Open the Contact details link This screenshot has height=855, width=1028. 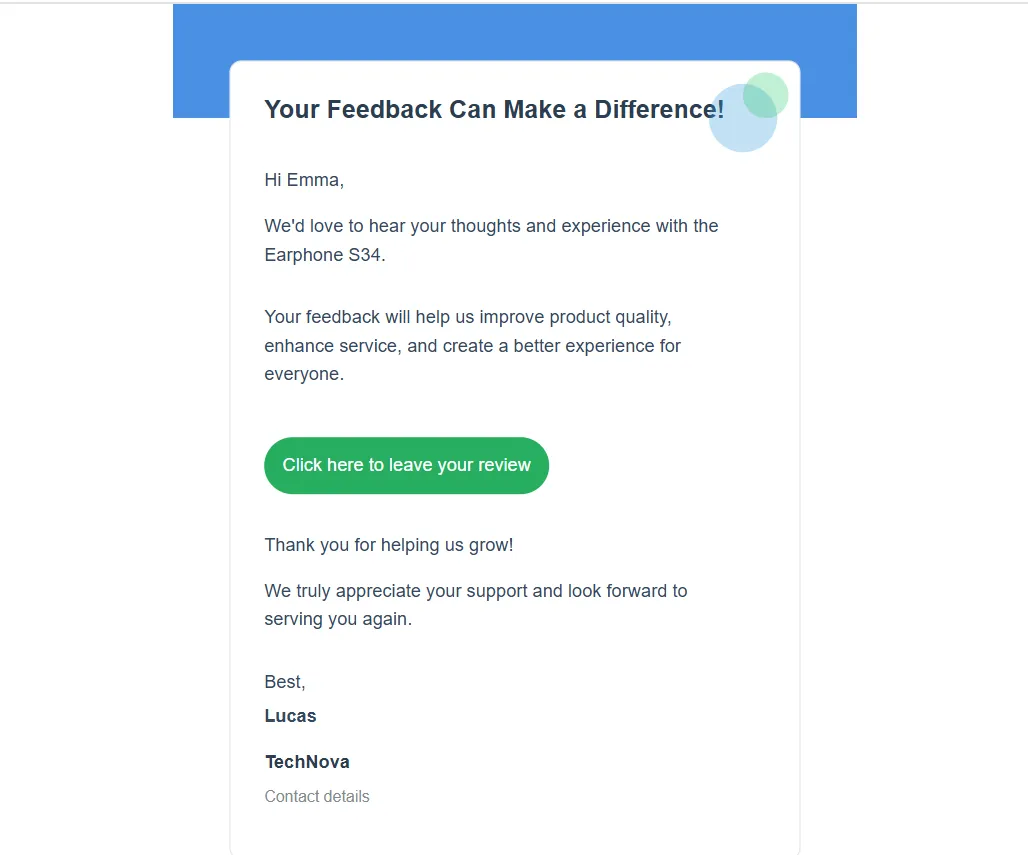[x=317, y=796]
